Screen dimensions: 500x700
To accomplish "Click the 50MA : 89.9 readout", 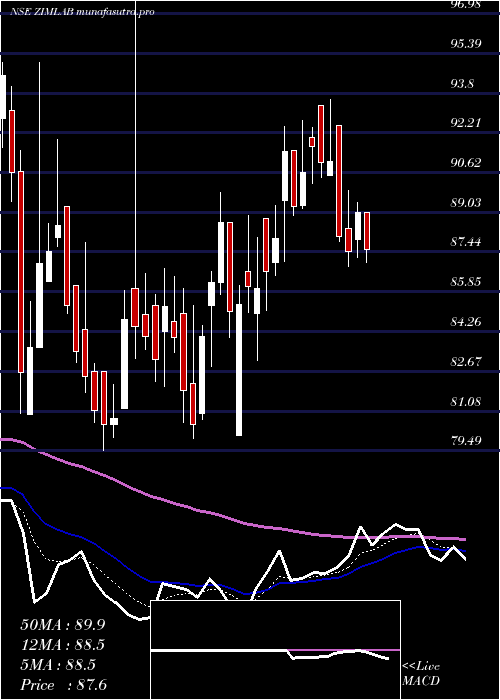I will [x=63, y=624].
